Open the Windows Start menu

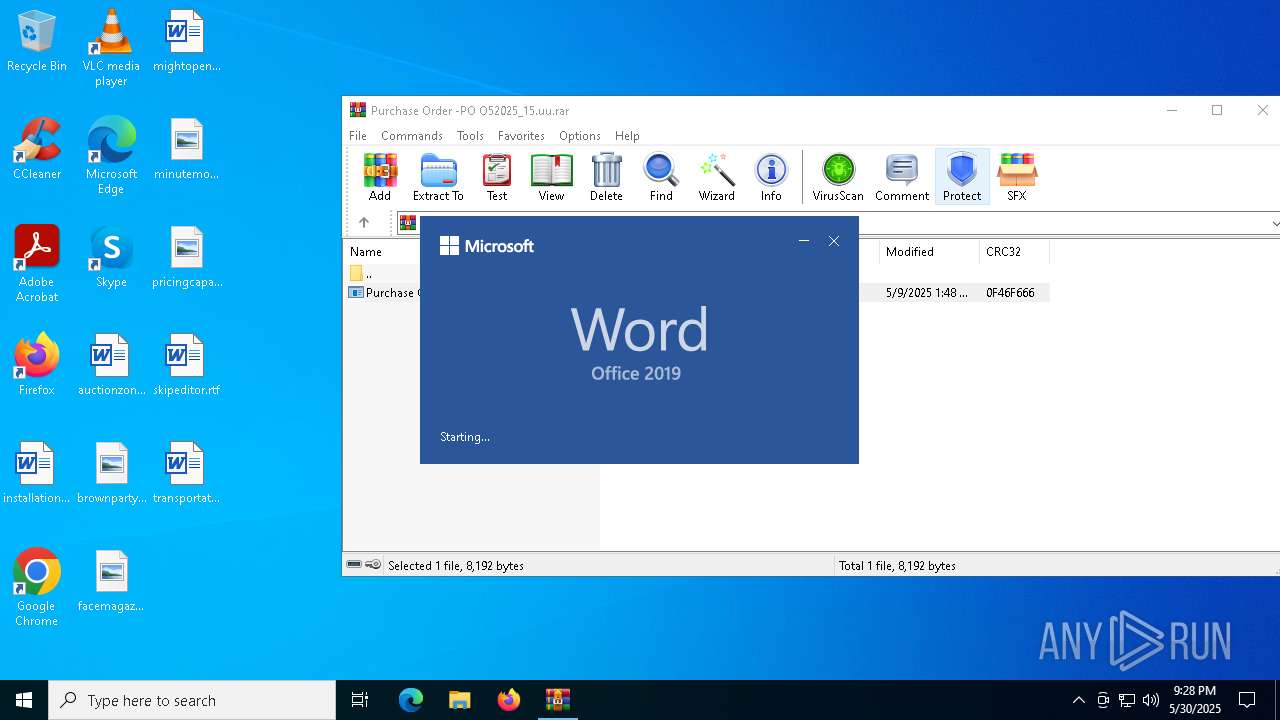[x=24, y=700]
